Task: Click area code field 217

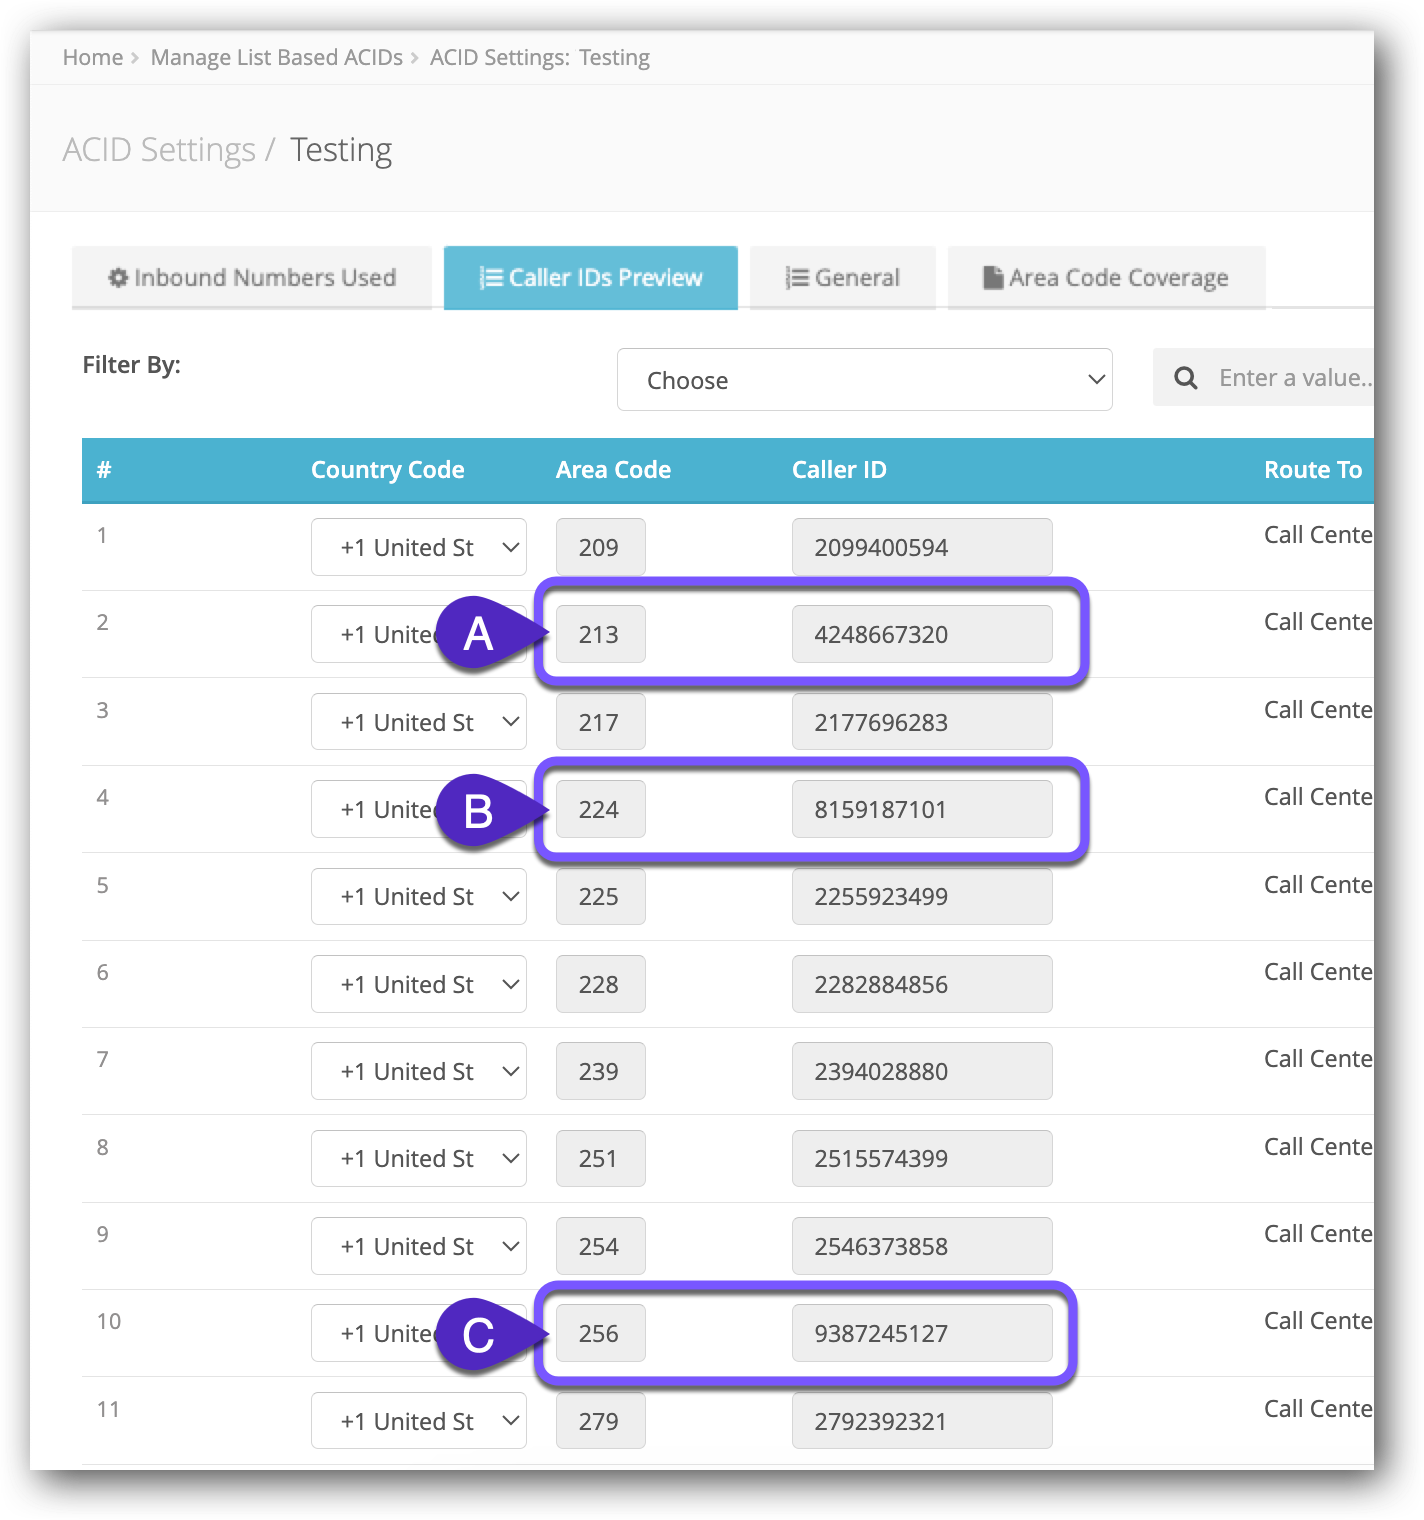Action: click(601, 722)
